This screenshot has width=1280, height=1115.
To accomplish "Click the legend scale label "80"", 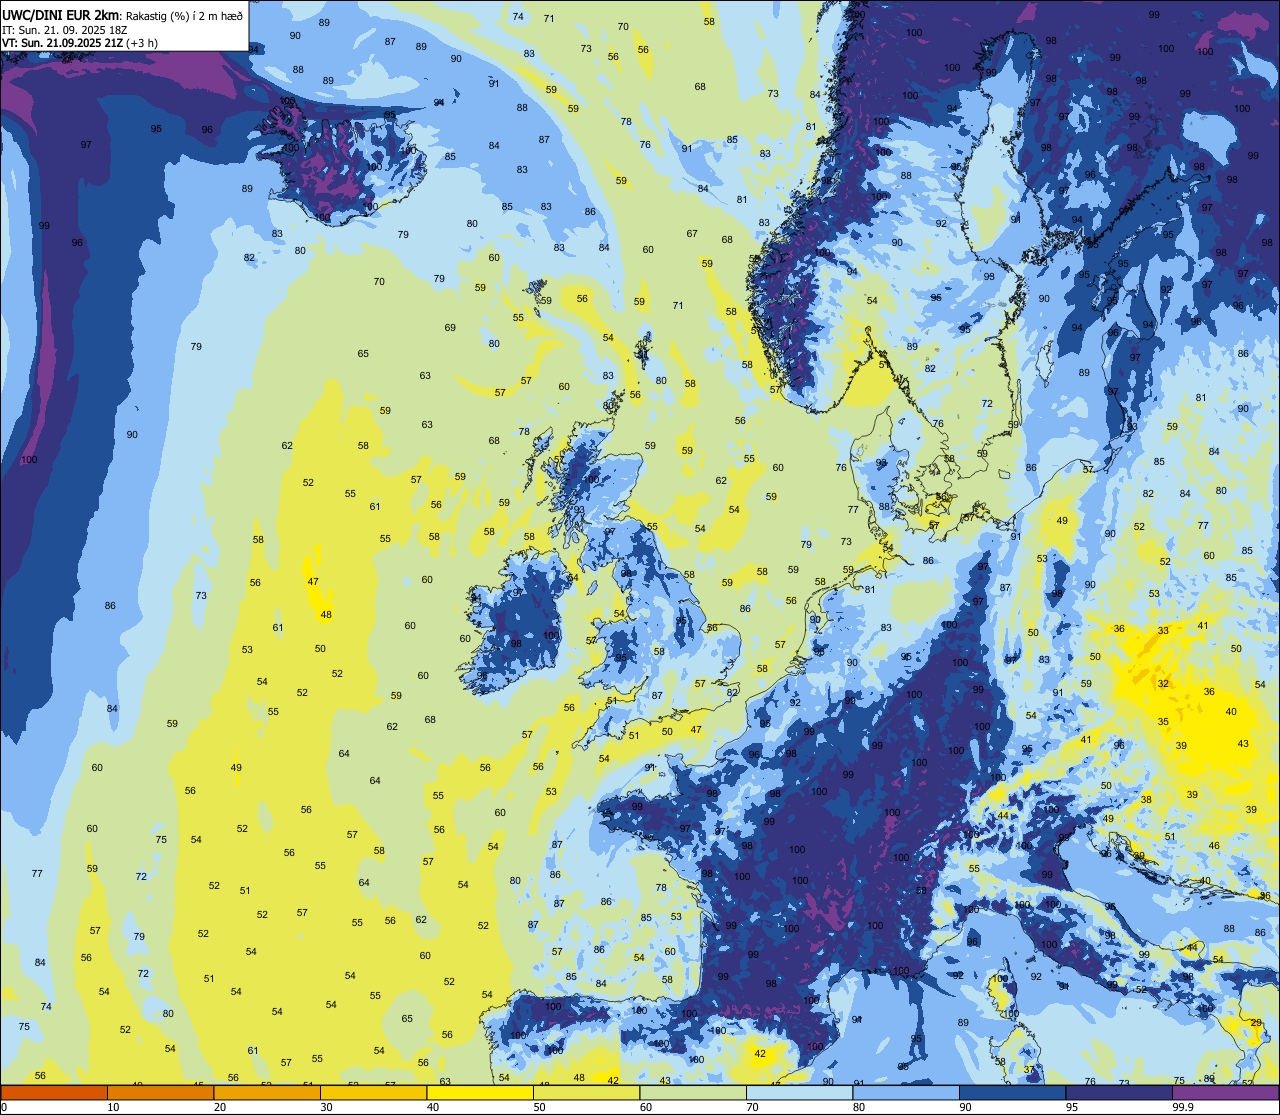I will click(x=859, y=1107).
